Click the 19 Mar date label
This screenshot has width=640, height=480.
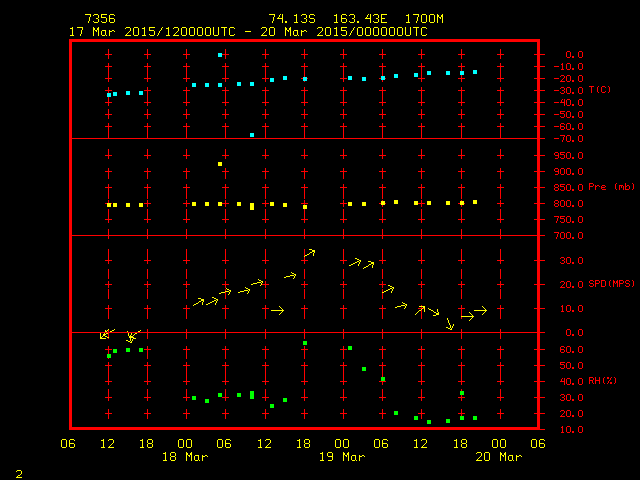point(342,457)
